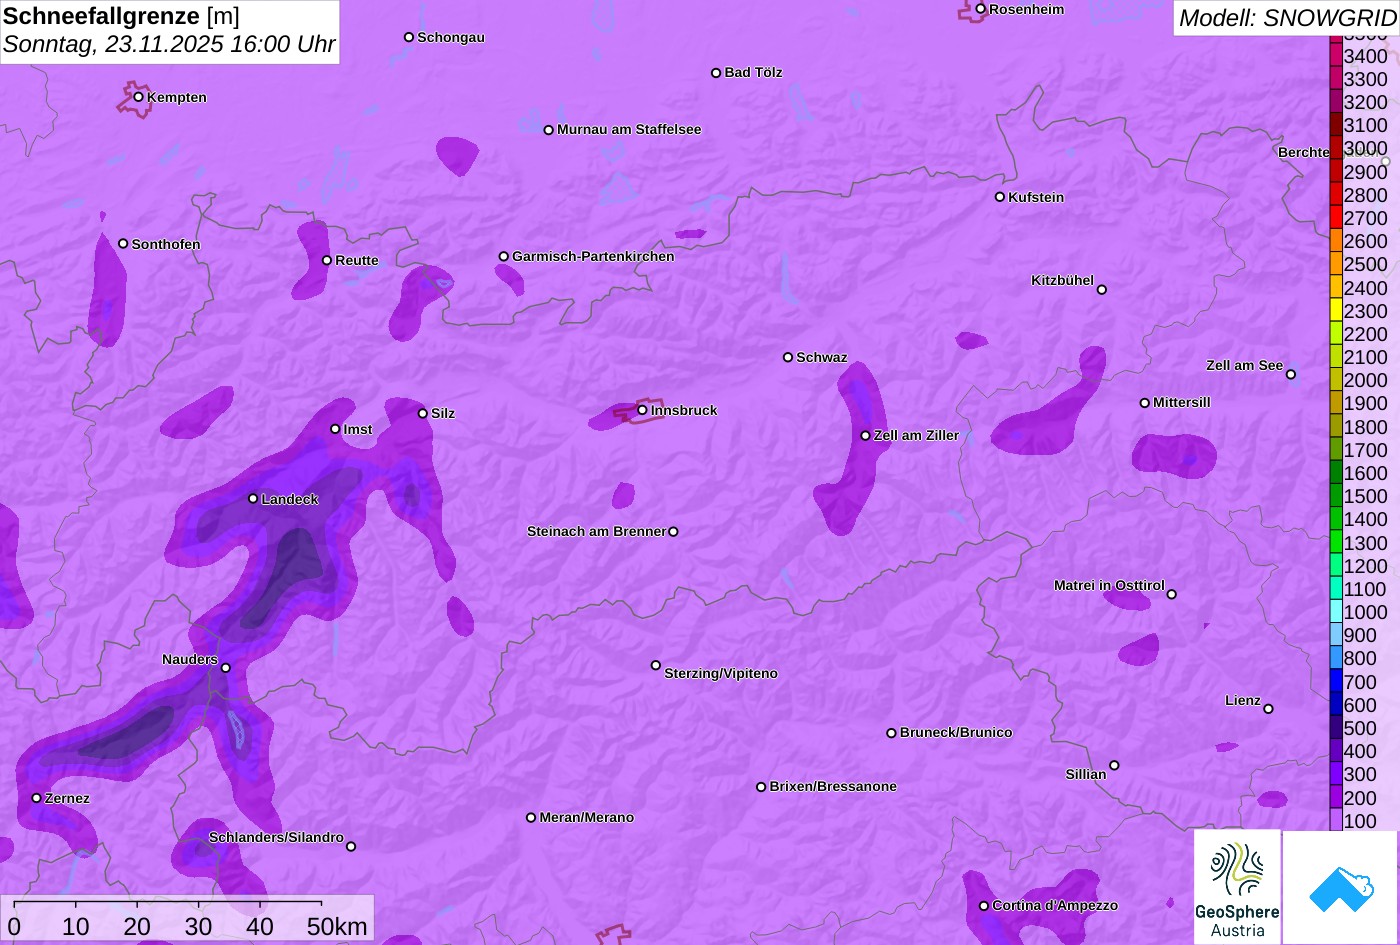Click the Kitzbühel marker dot
Image resolution: width=1400 pixels, height=945 pixels.
(1102, 290)
